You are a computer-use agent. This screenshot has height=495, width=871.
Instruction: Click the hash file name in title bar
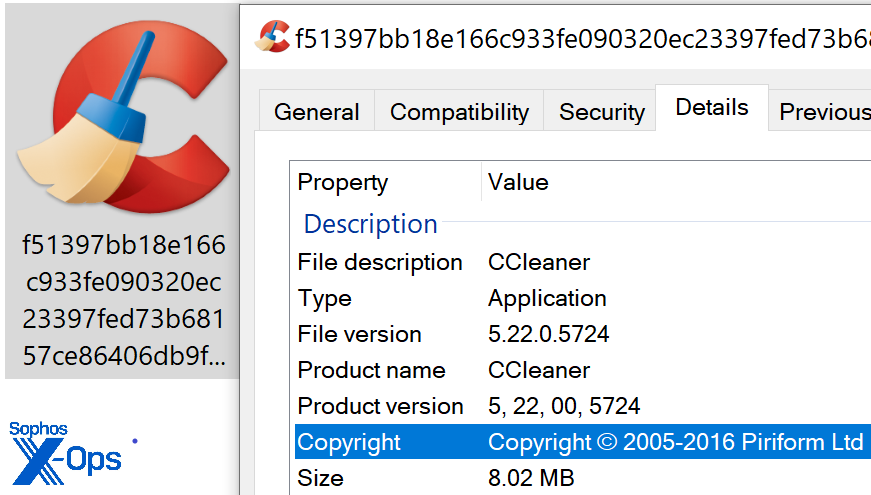[580, 38]
